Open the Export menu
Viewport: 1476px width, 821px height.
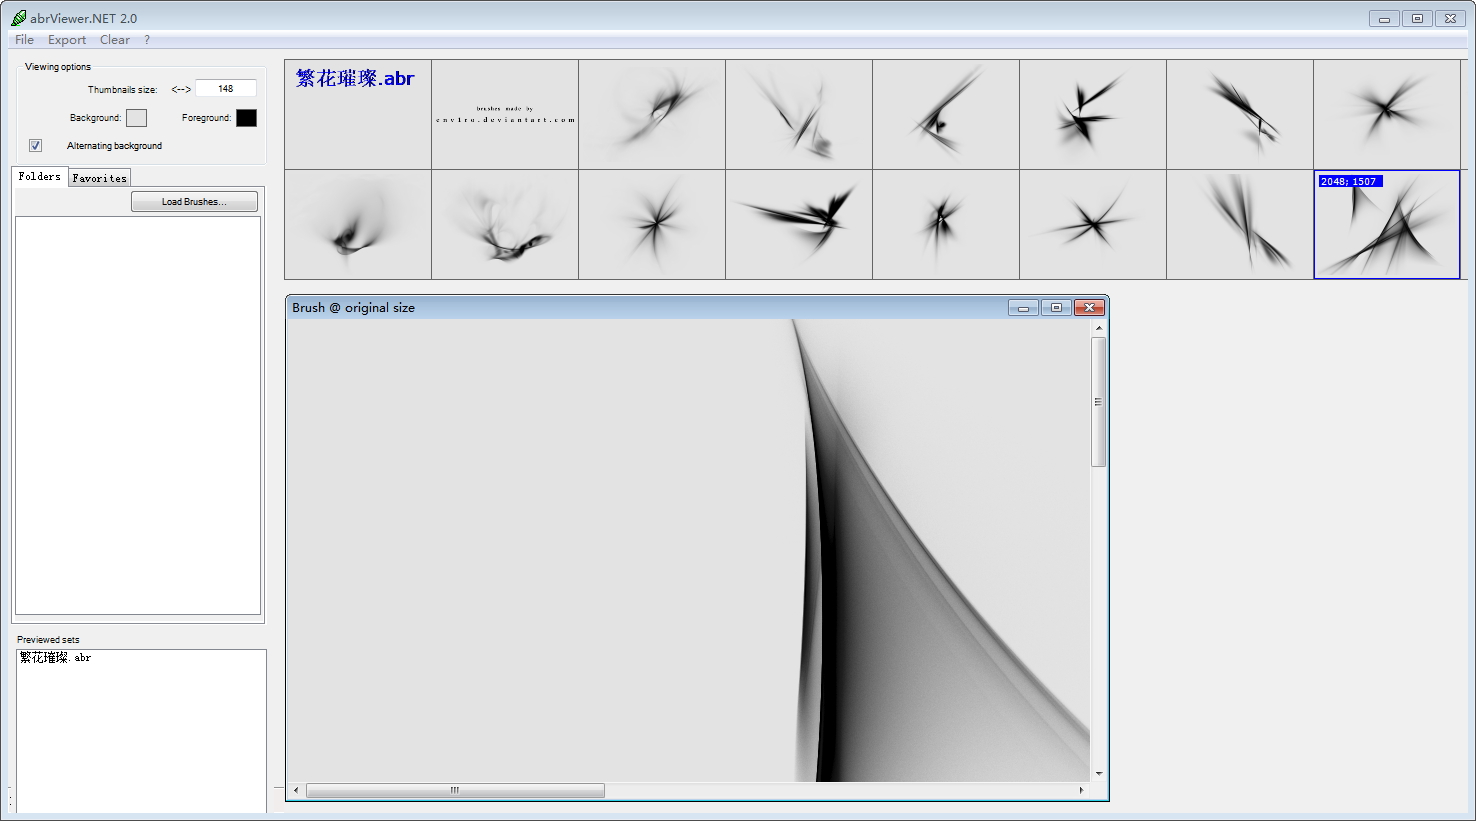(x=67, y=40)
